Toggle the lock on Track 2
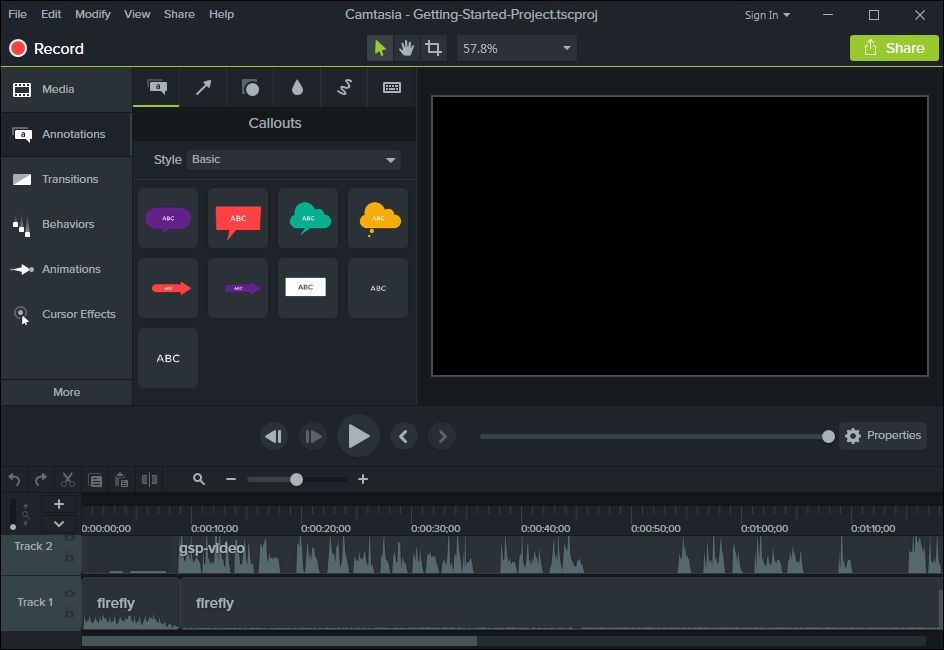The image size is (944, 650). coord(70,557)
